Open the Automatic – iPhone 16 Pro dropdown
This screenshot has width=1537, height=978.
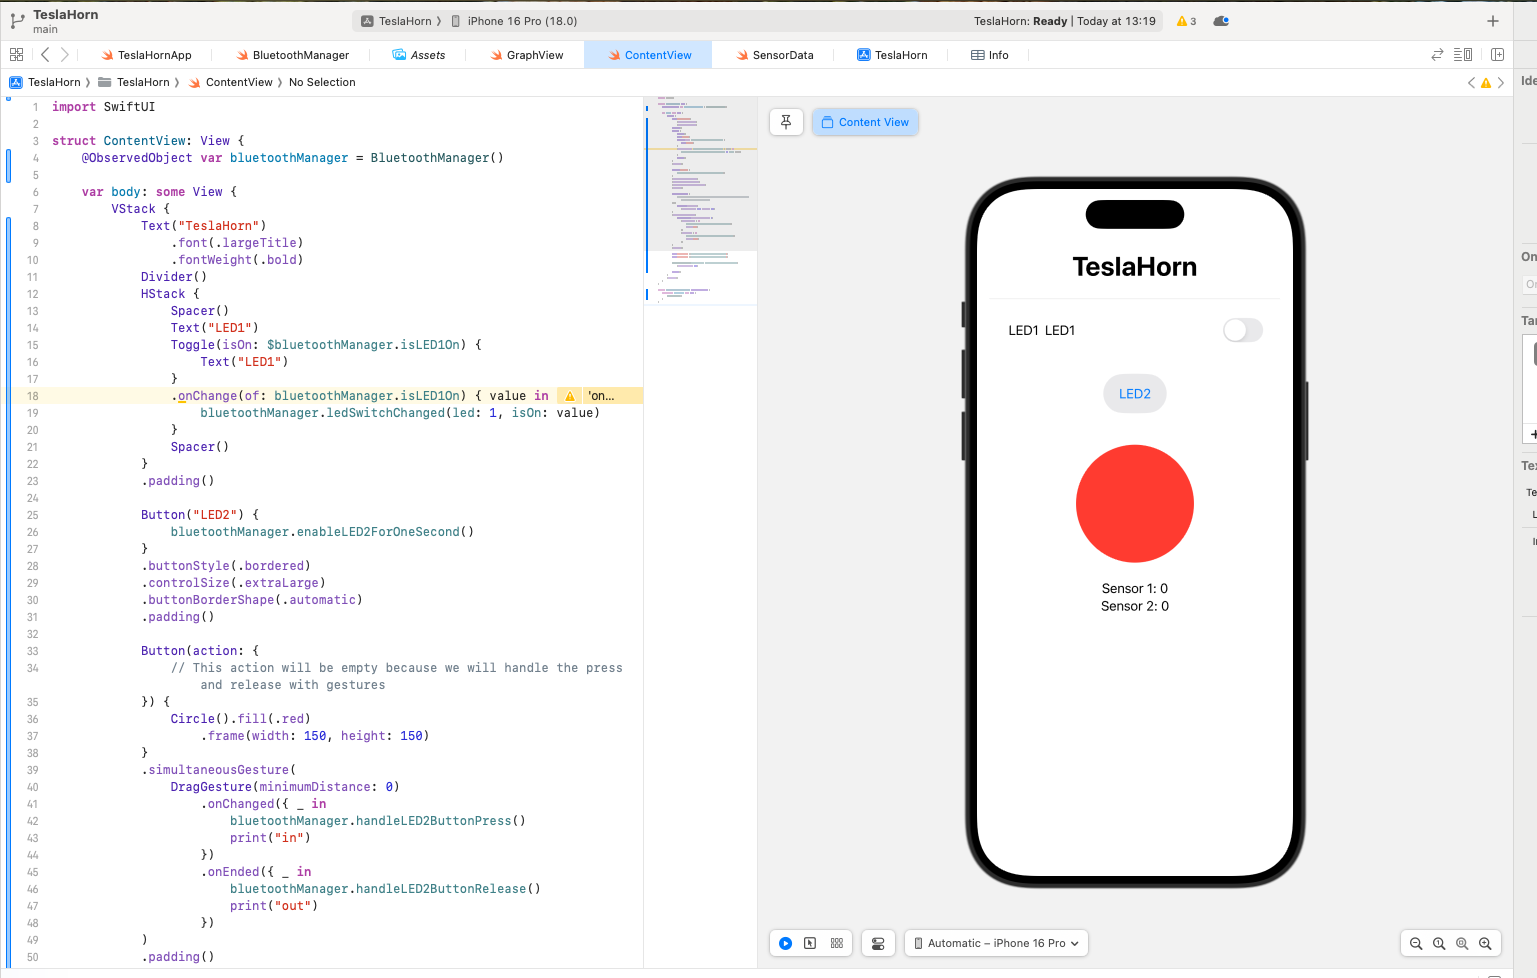tap(996, 943)
